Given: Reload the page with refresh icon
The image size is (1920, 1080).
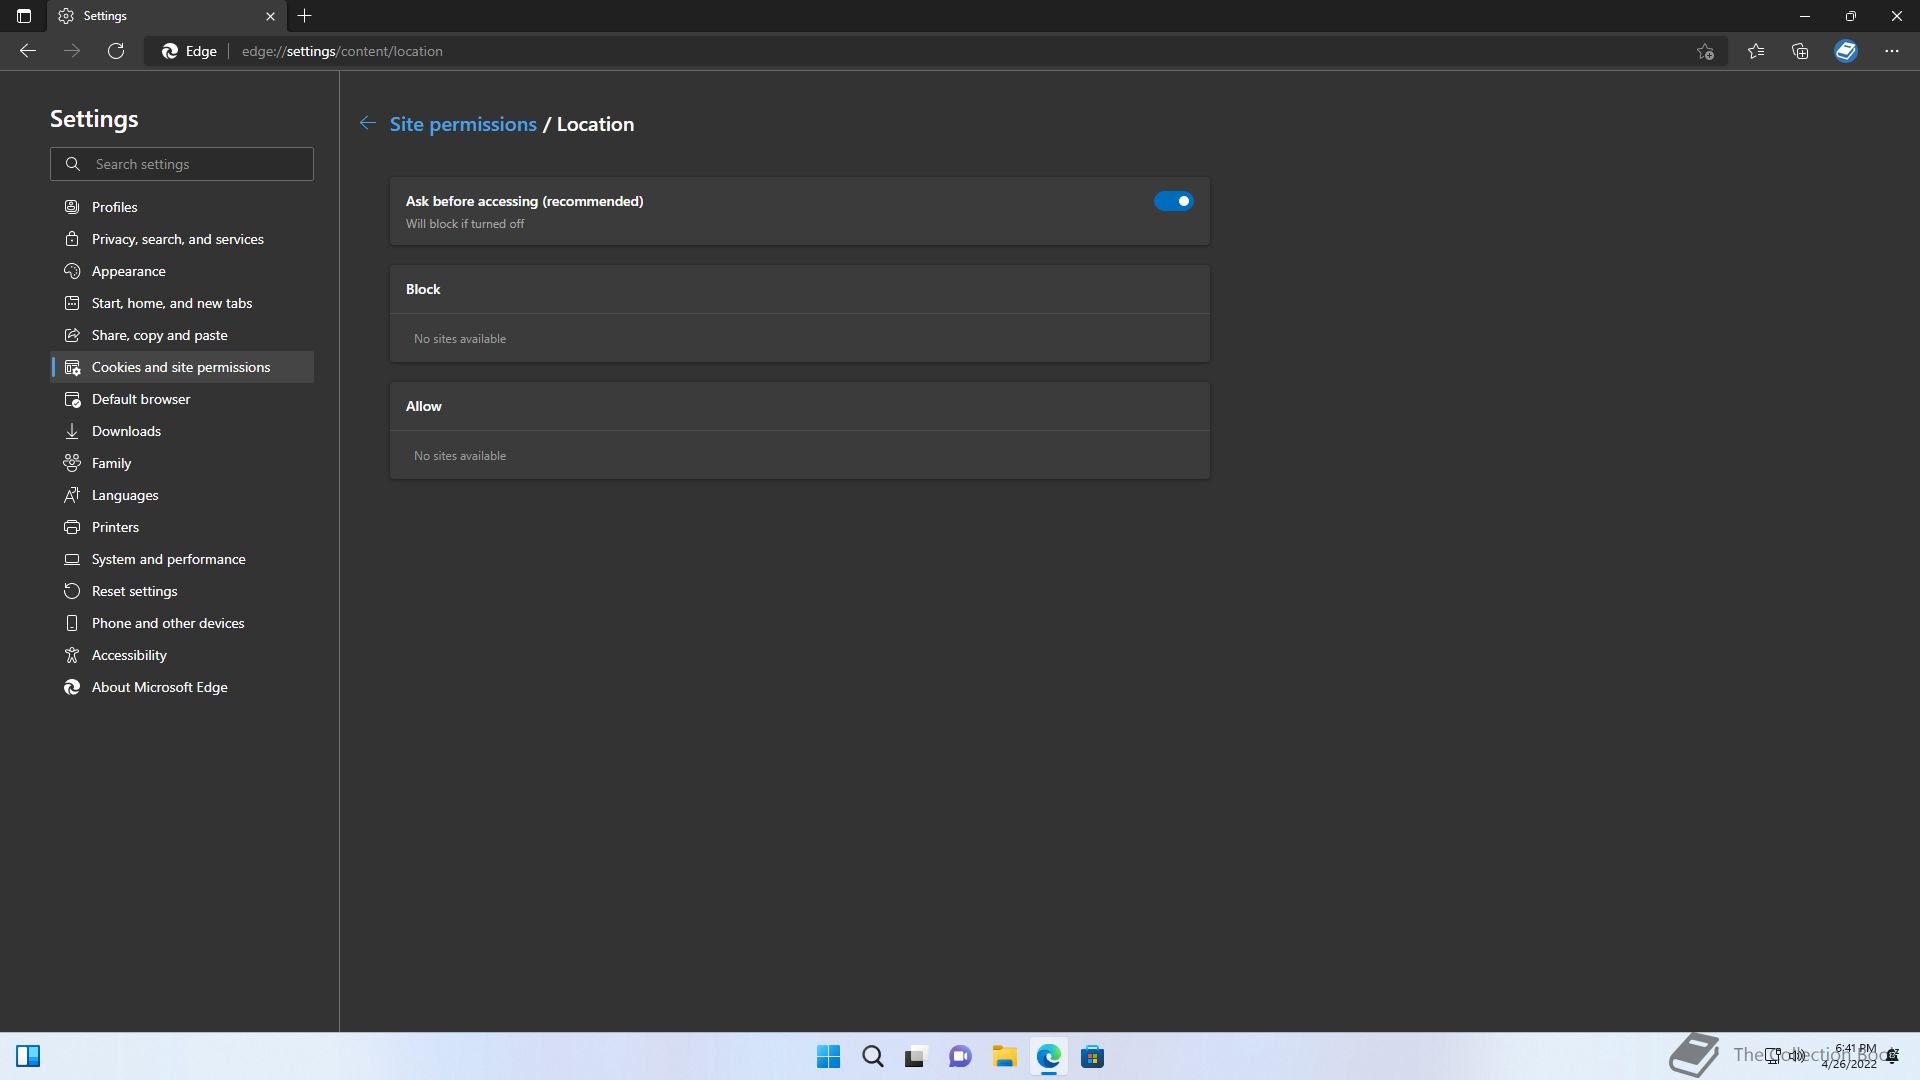Looking at the screenshot, I should click(x=116, y=51).
